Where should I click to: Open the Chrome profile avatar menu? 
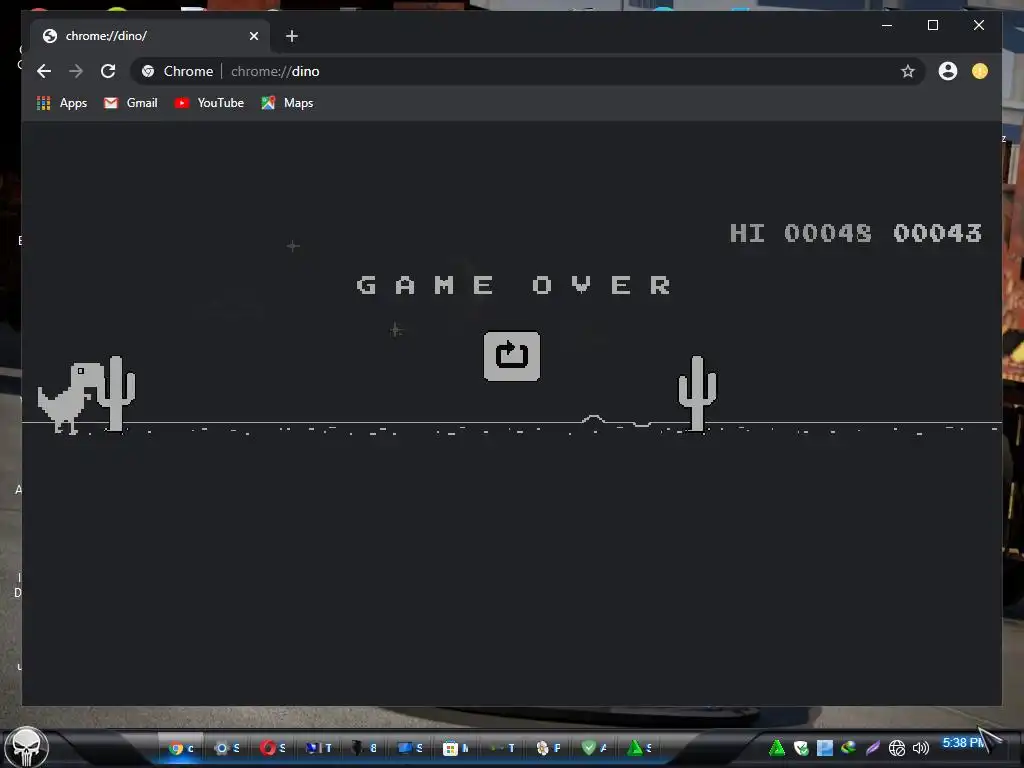pyautogui.click(x=948, y=71)
